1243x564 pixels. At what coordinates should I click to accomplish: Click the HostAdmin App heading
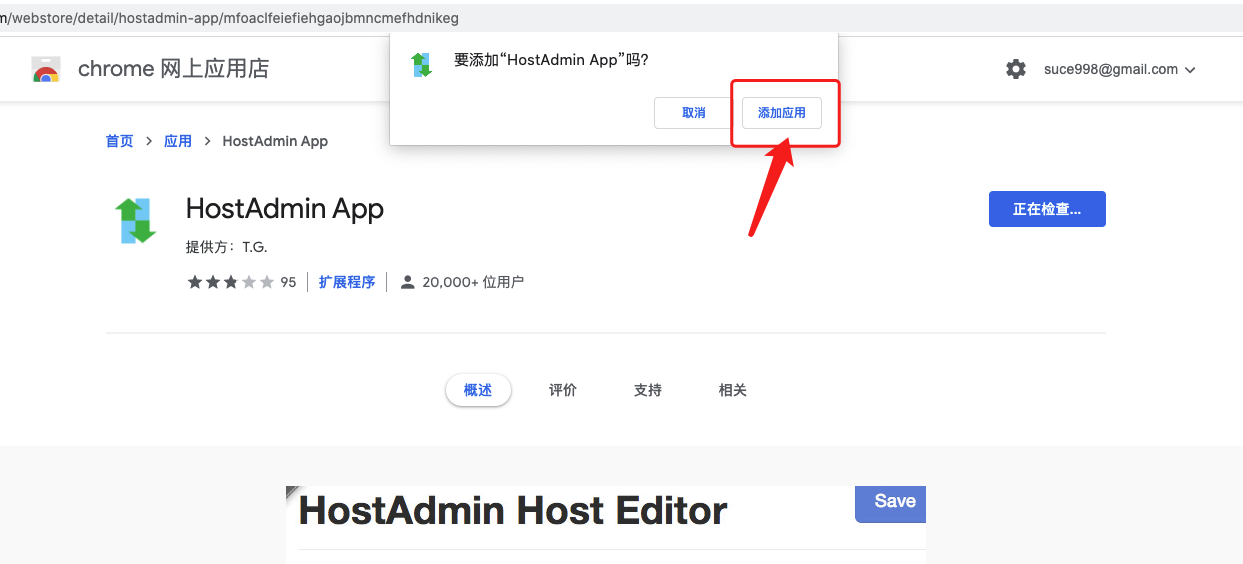coord(285,209)
